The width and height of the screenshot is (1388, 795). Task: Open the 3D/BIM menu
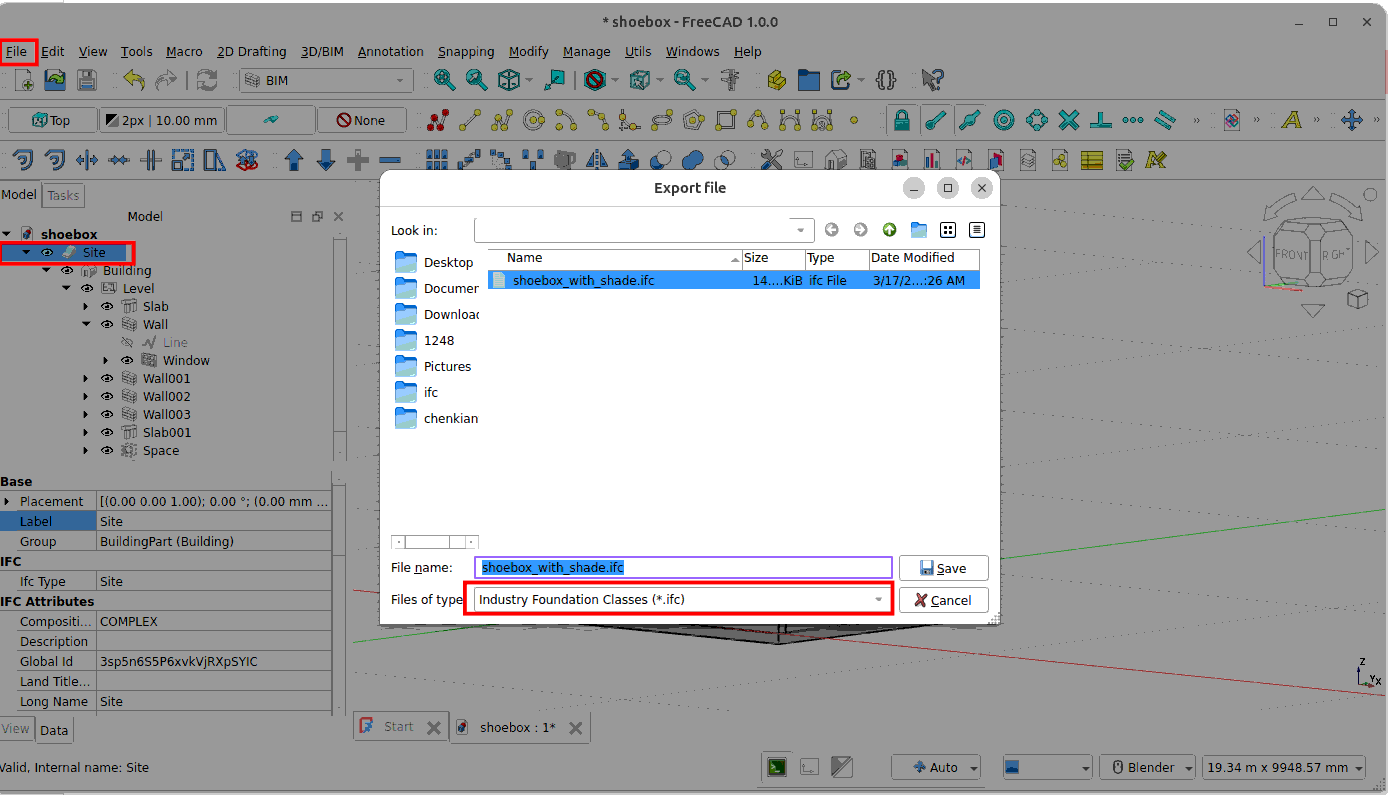323,52
